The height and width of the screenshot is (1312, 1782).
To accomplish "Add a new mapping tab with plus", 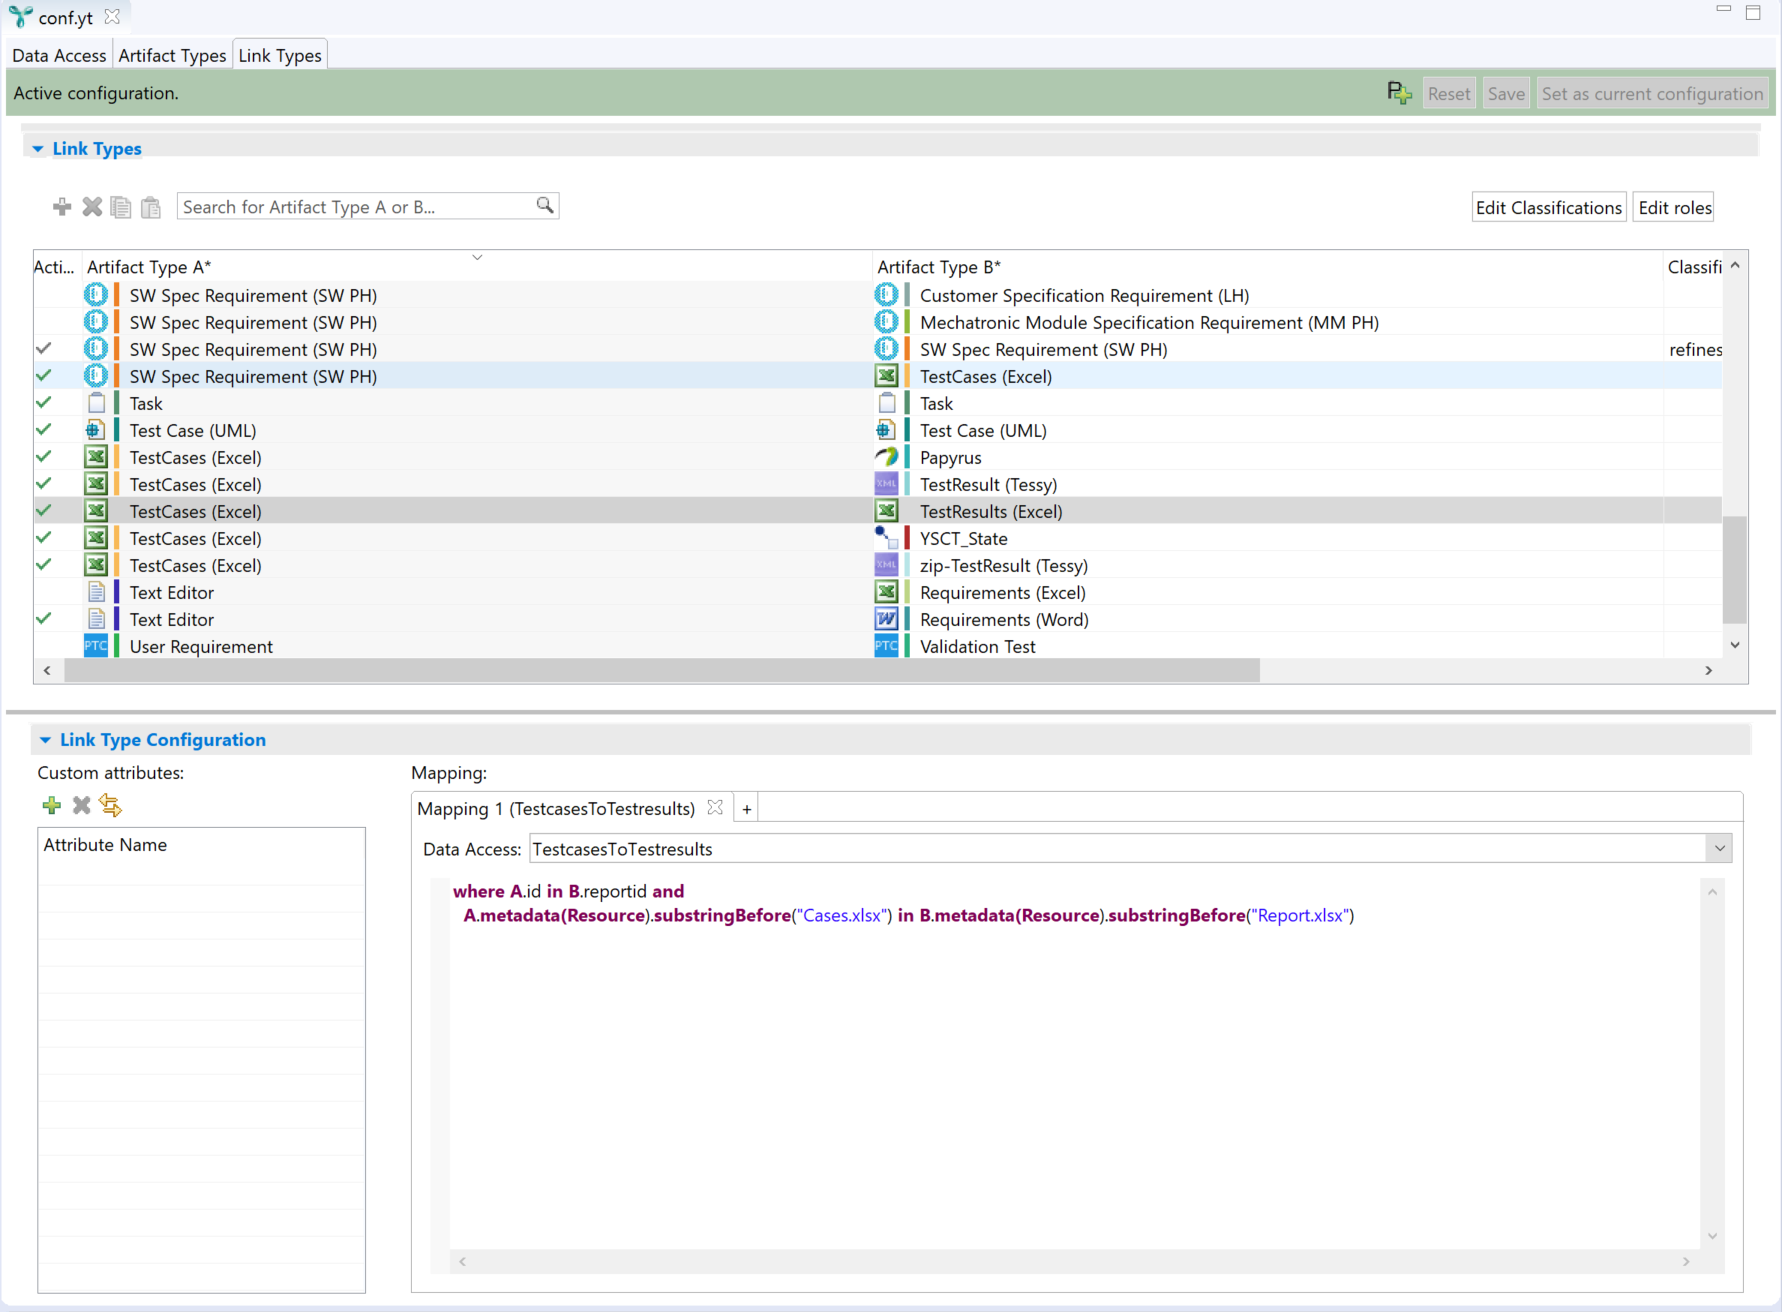I will [x=747, y=809].
